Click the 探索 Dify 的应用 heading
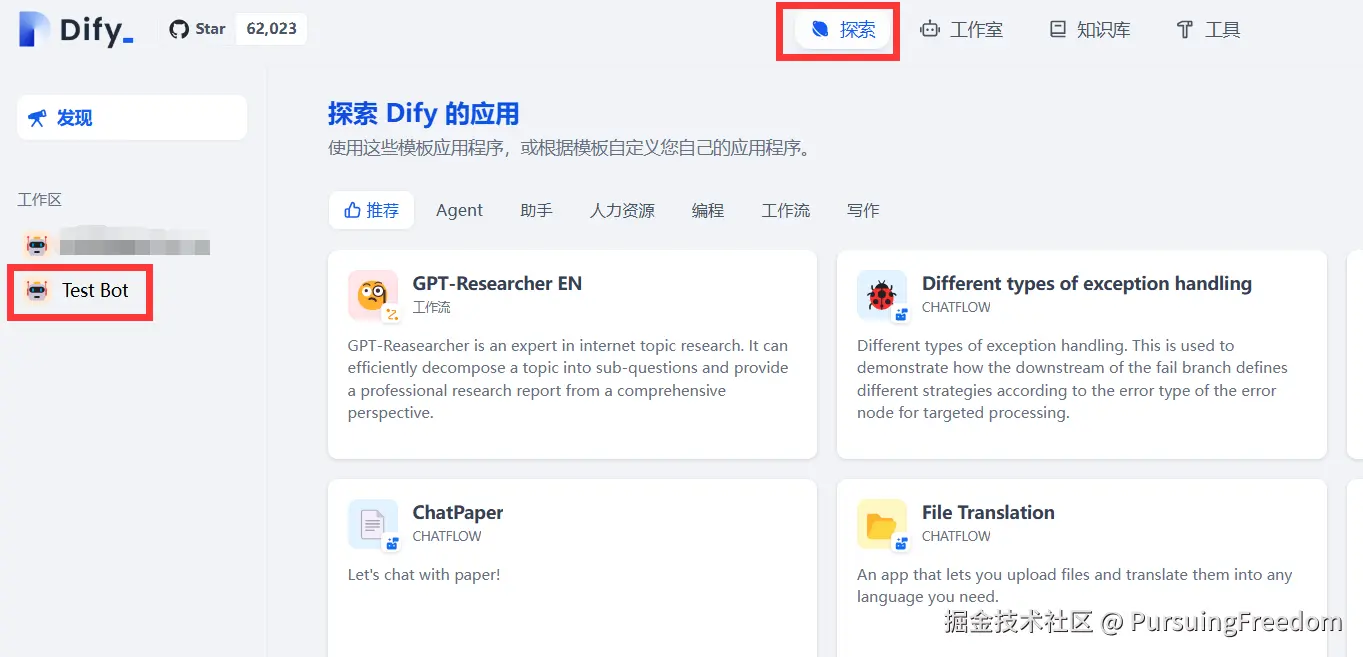Image resolution: width=1363 pixels, height=657 pixels. (x=424, y=113)
